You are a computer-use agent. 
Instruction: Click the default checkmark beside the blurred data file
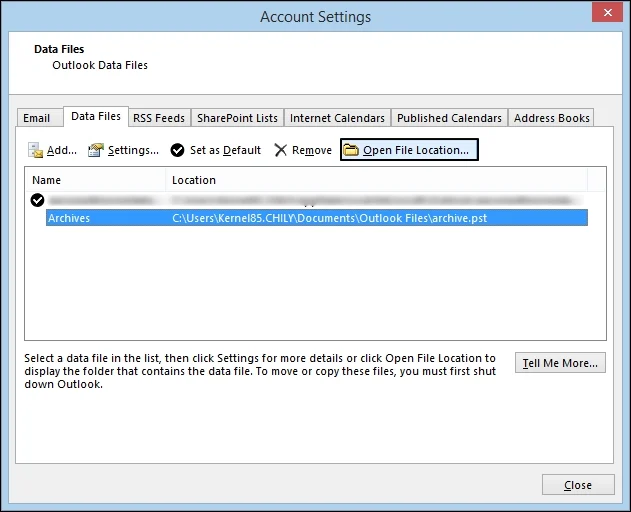pyautogui.click(x=37, y=200)
